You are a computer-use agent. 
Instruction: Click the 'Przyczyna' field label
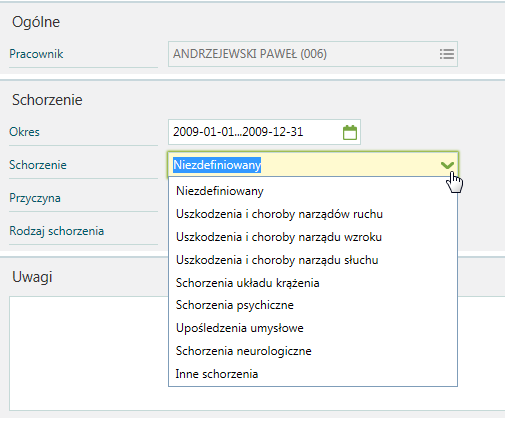(35, 198)
